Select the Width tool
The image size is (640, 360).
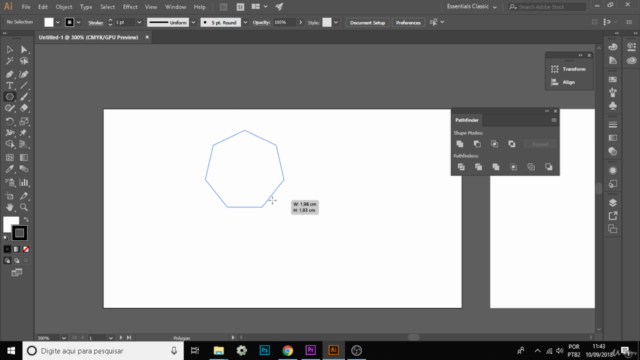(10, 133)
